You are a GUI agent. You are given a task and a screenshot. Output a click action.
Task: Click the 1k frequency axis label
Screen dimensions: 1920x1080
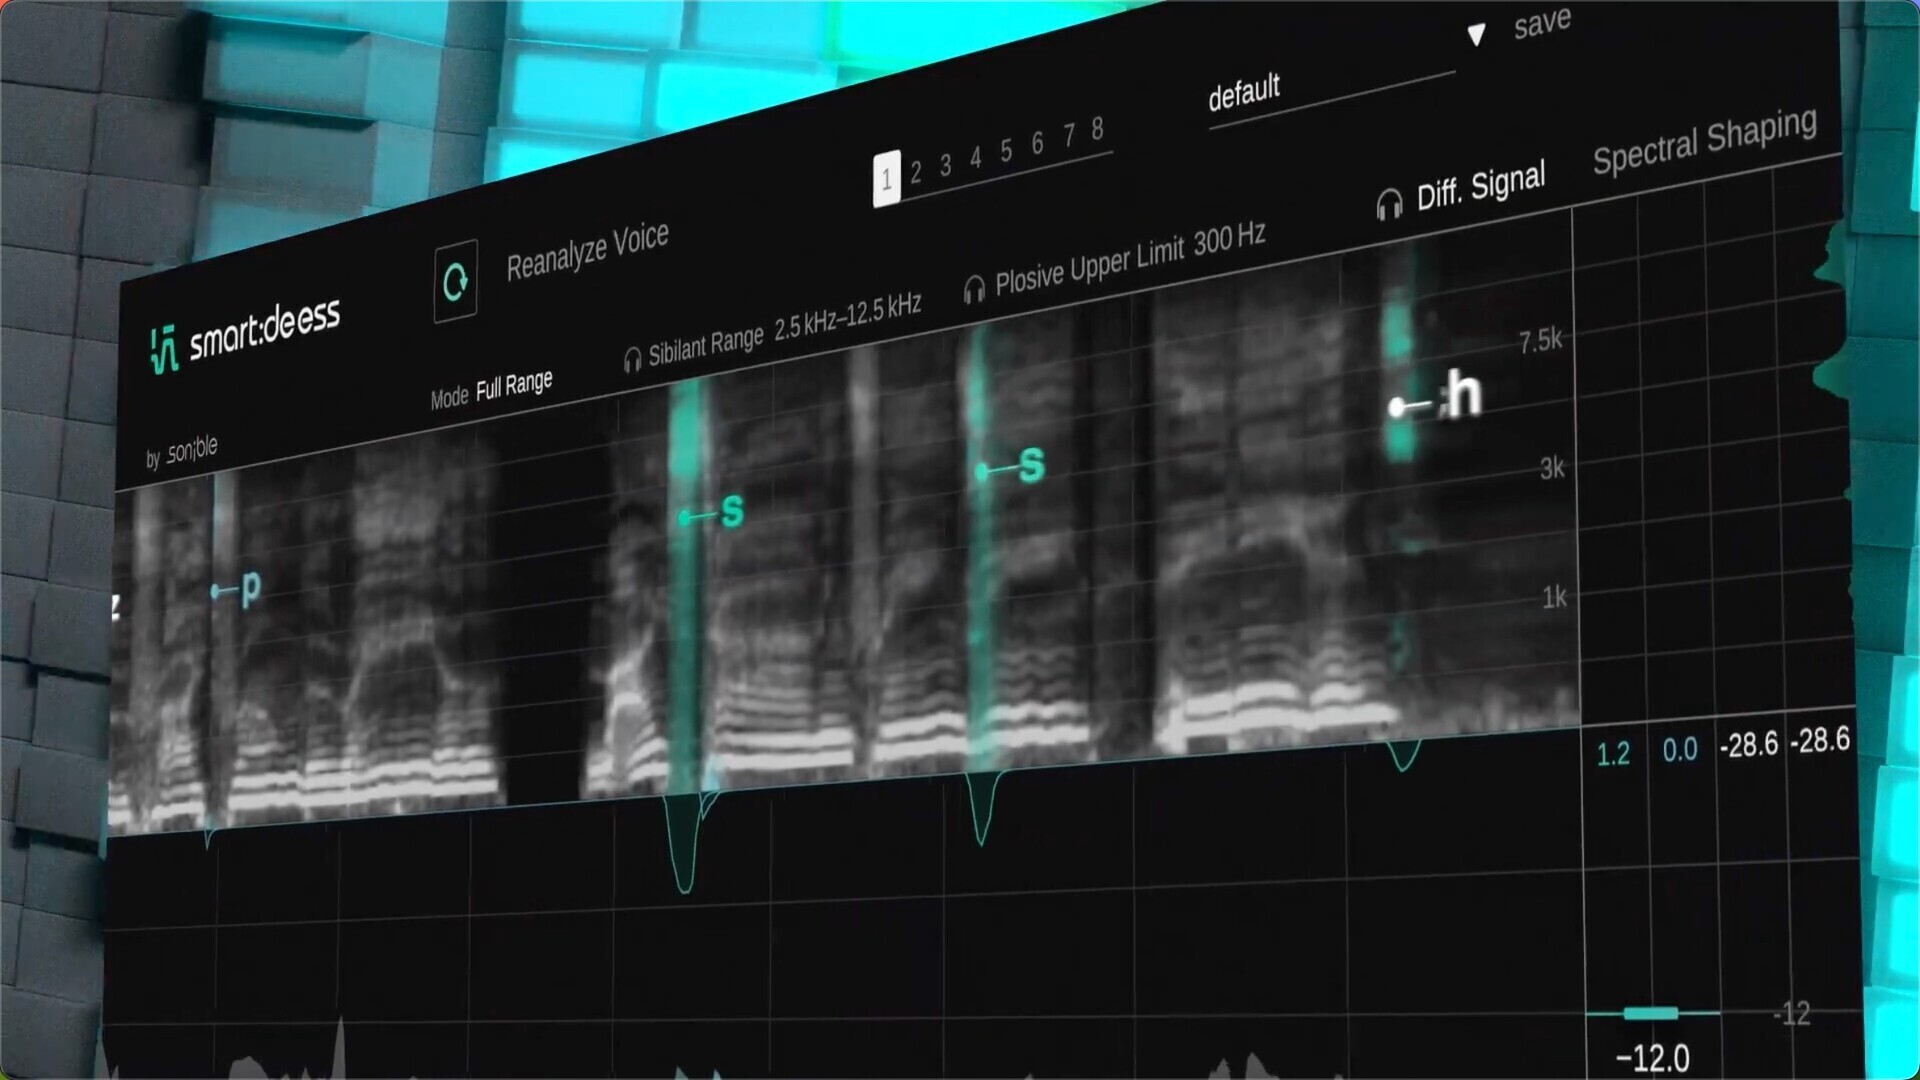[x=1554, y=597]
